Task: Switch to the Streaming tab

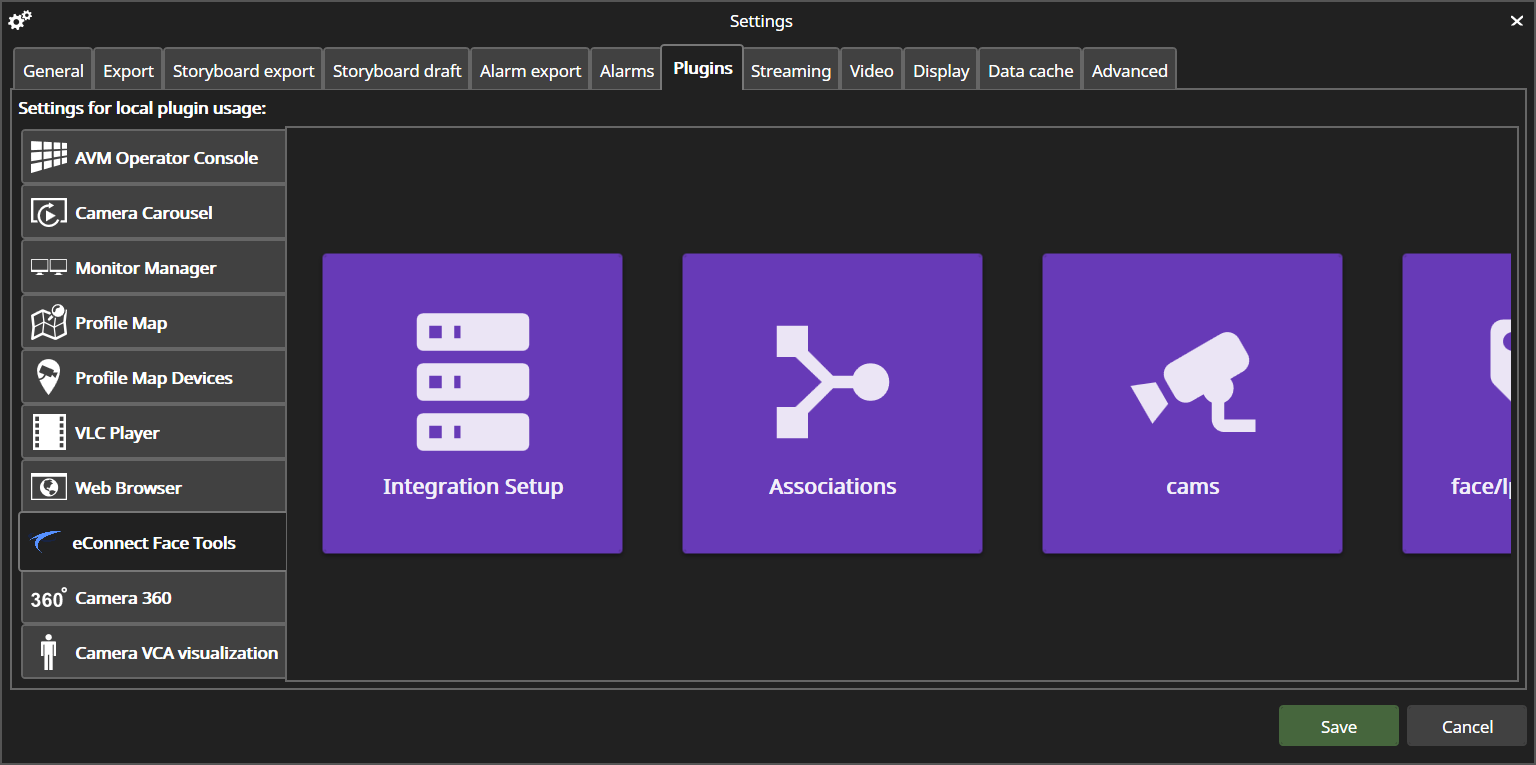Action: pyautogui.click(x=790, y=70)
